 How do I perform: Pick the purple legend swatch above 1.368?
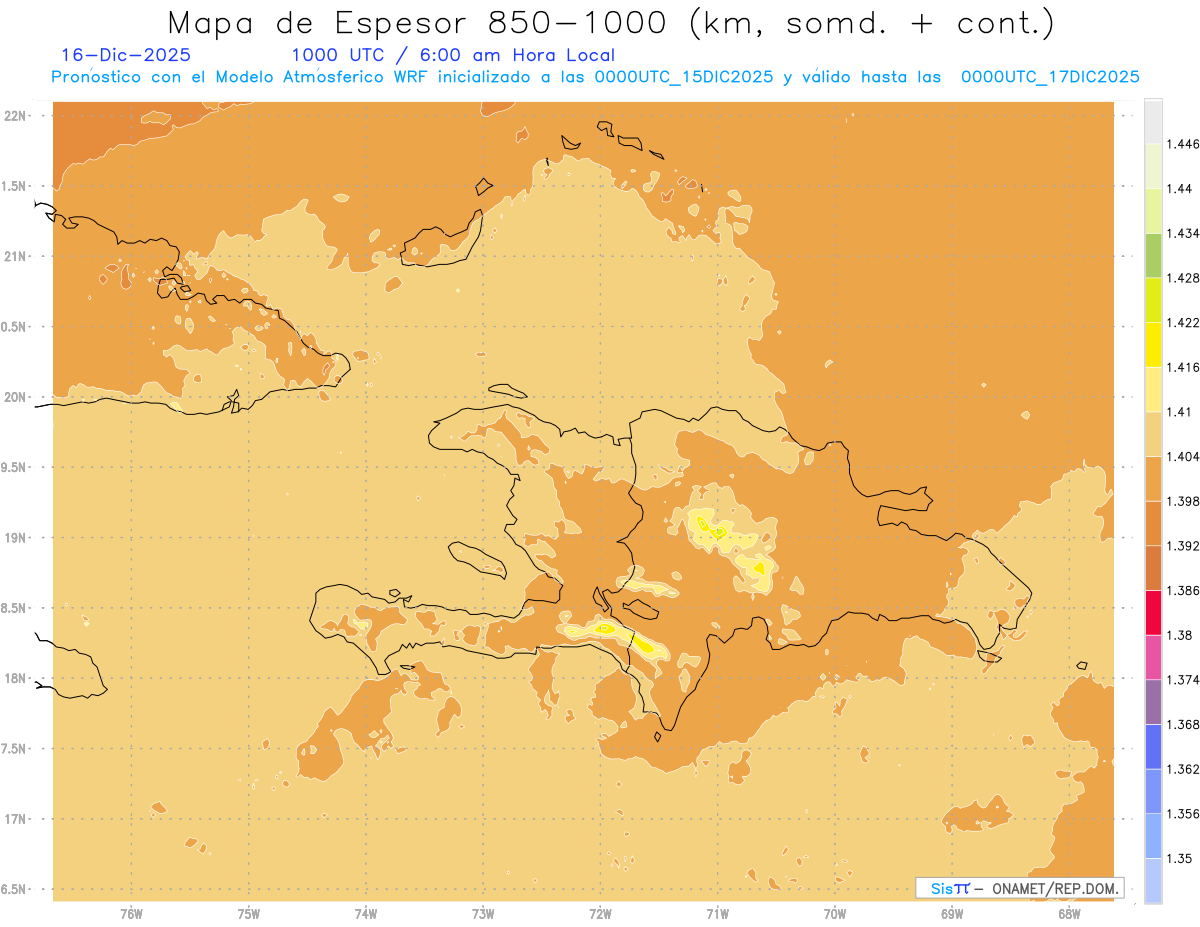pyautogui.click(x=1153, y=701)
